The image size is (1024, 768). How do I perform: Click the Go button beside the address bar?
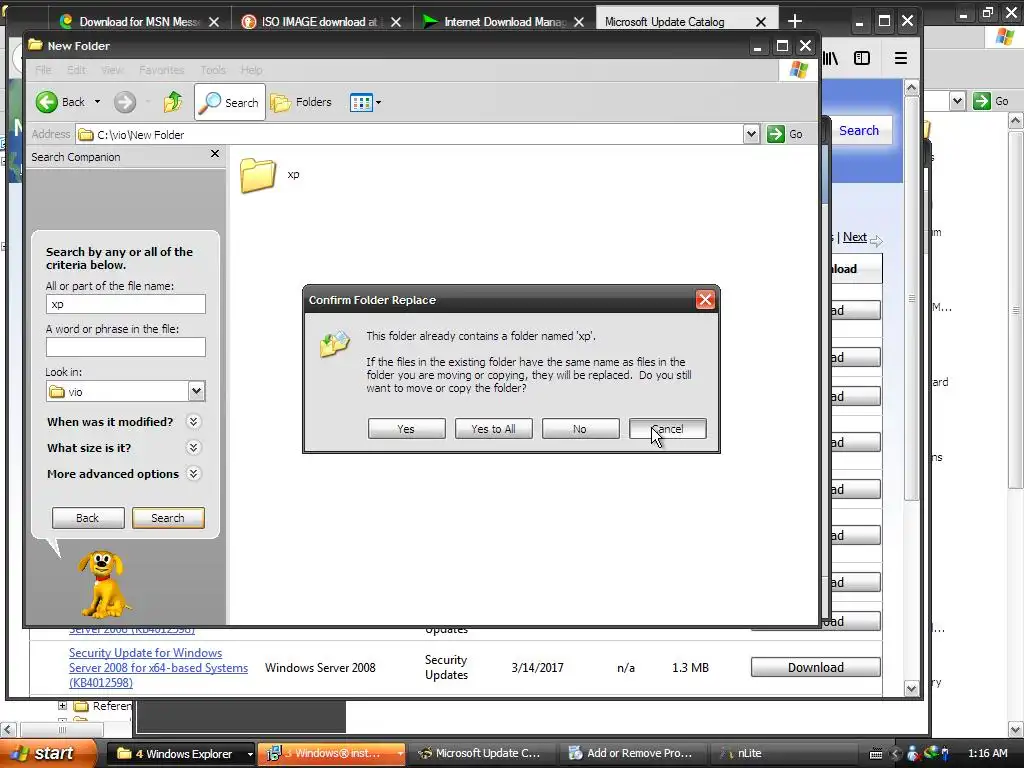[x=785, y=134]
